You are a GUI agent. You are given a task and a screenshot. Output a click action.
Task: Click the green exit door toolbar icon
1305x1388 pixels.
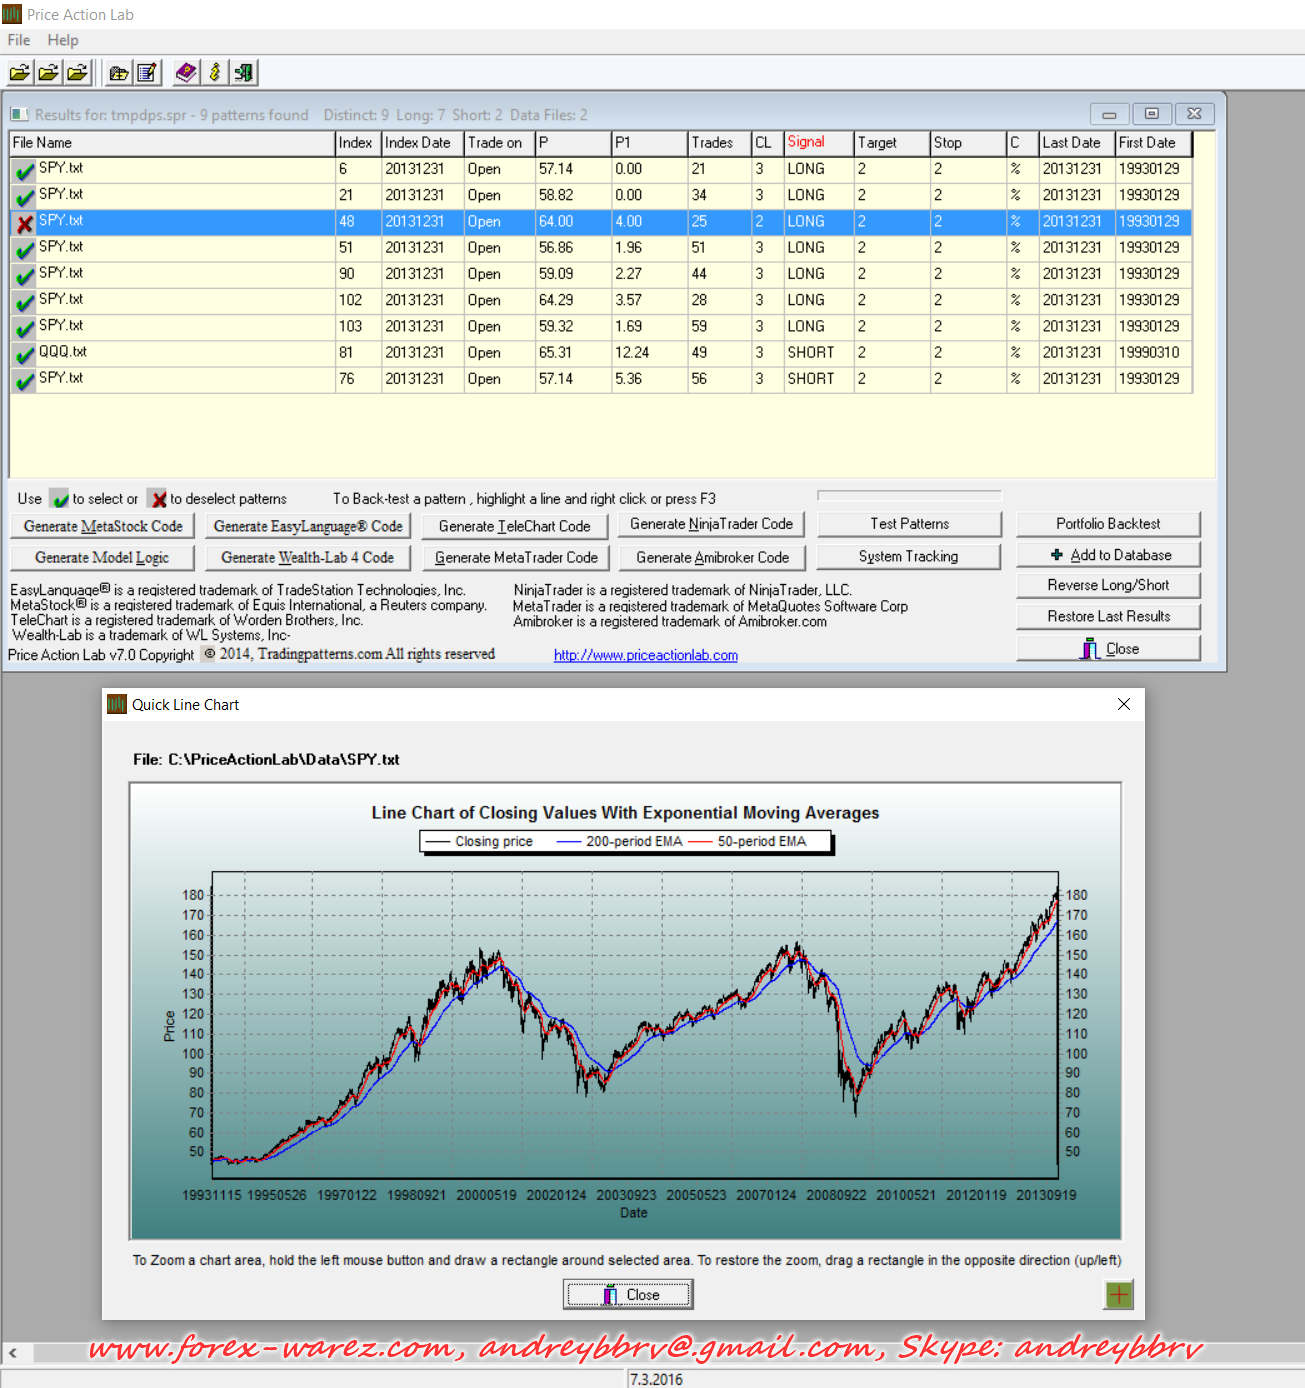pos(243,73)
